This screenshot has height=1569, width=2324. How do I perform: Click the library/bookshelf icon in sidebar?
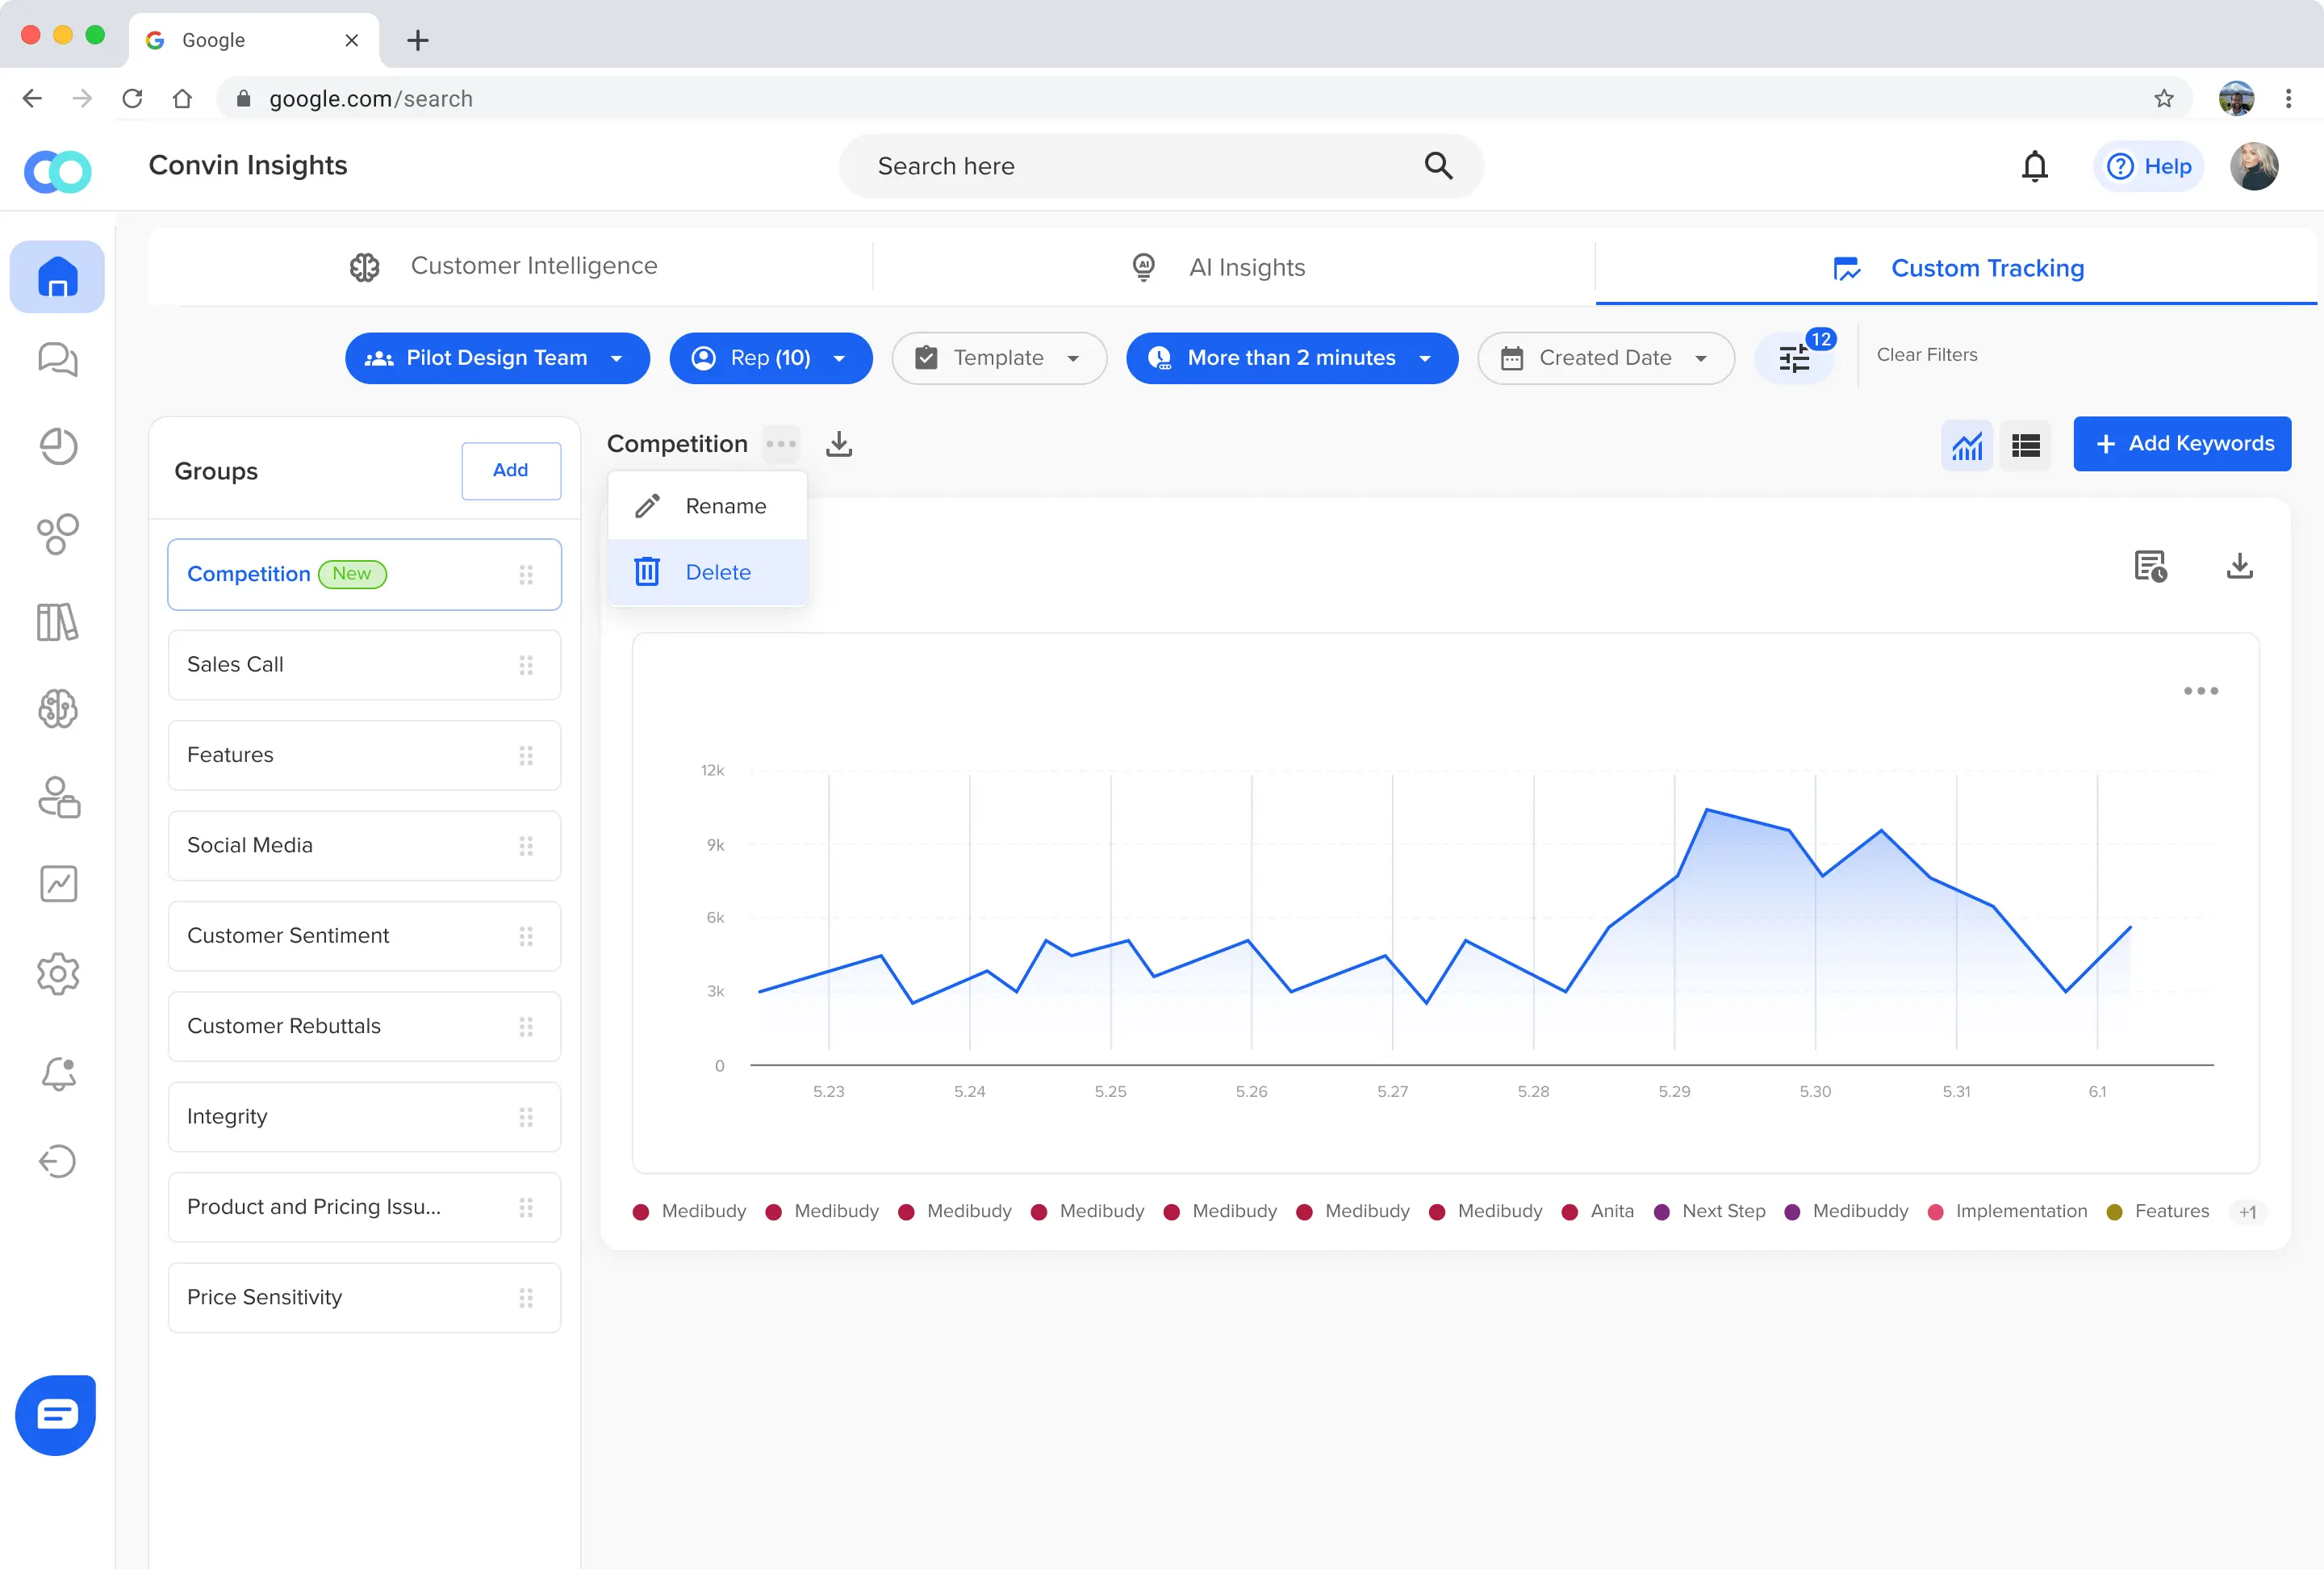coord(57,622)
